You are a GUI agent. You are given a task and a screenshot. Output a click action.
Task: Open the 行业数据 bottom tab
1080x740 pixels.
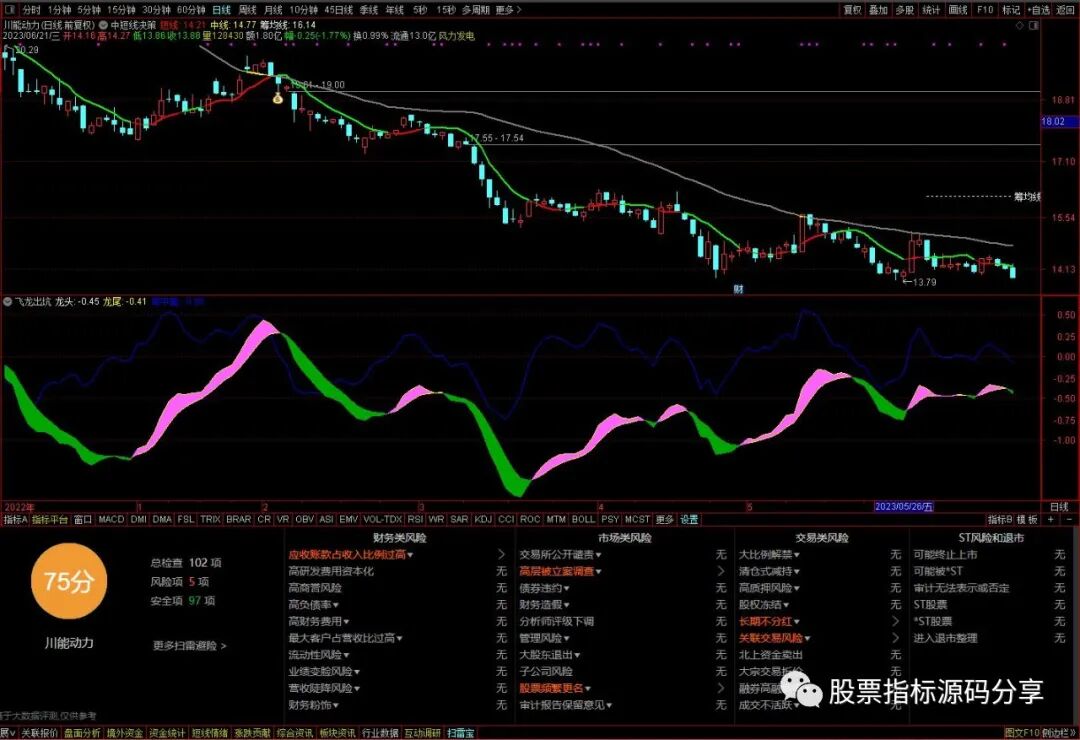point(380,733)
